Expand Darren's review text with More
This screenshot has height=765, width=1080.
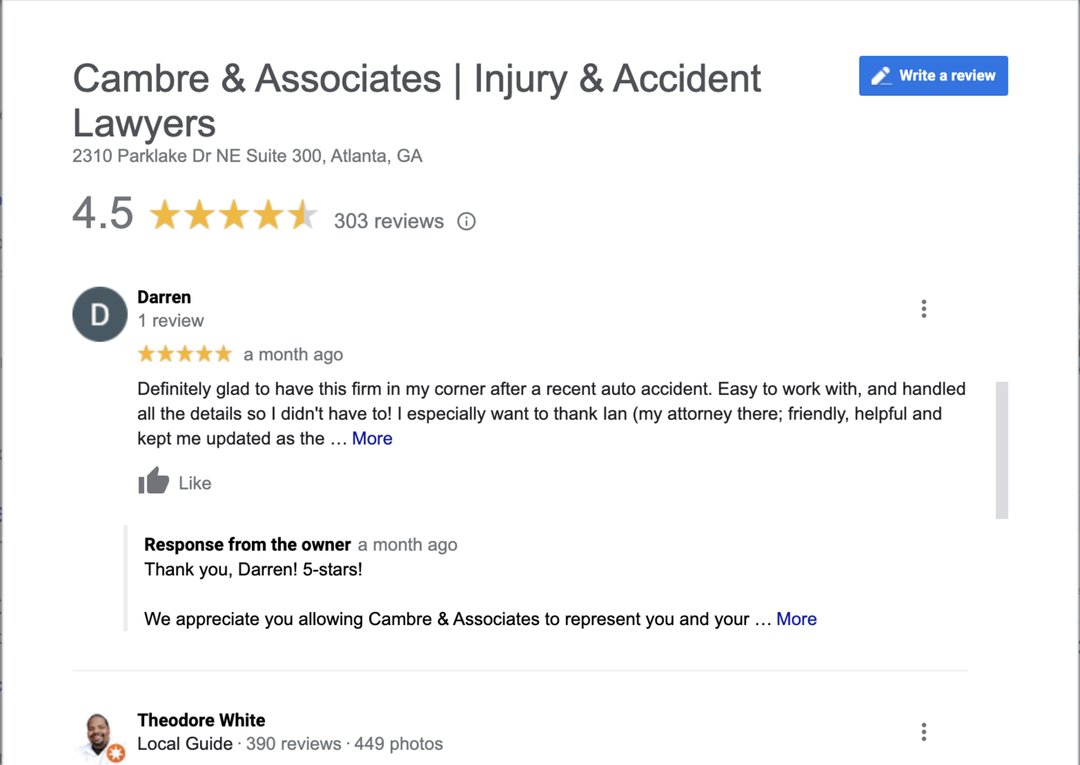click(372, 438)
